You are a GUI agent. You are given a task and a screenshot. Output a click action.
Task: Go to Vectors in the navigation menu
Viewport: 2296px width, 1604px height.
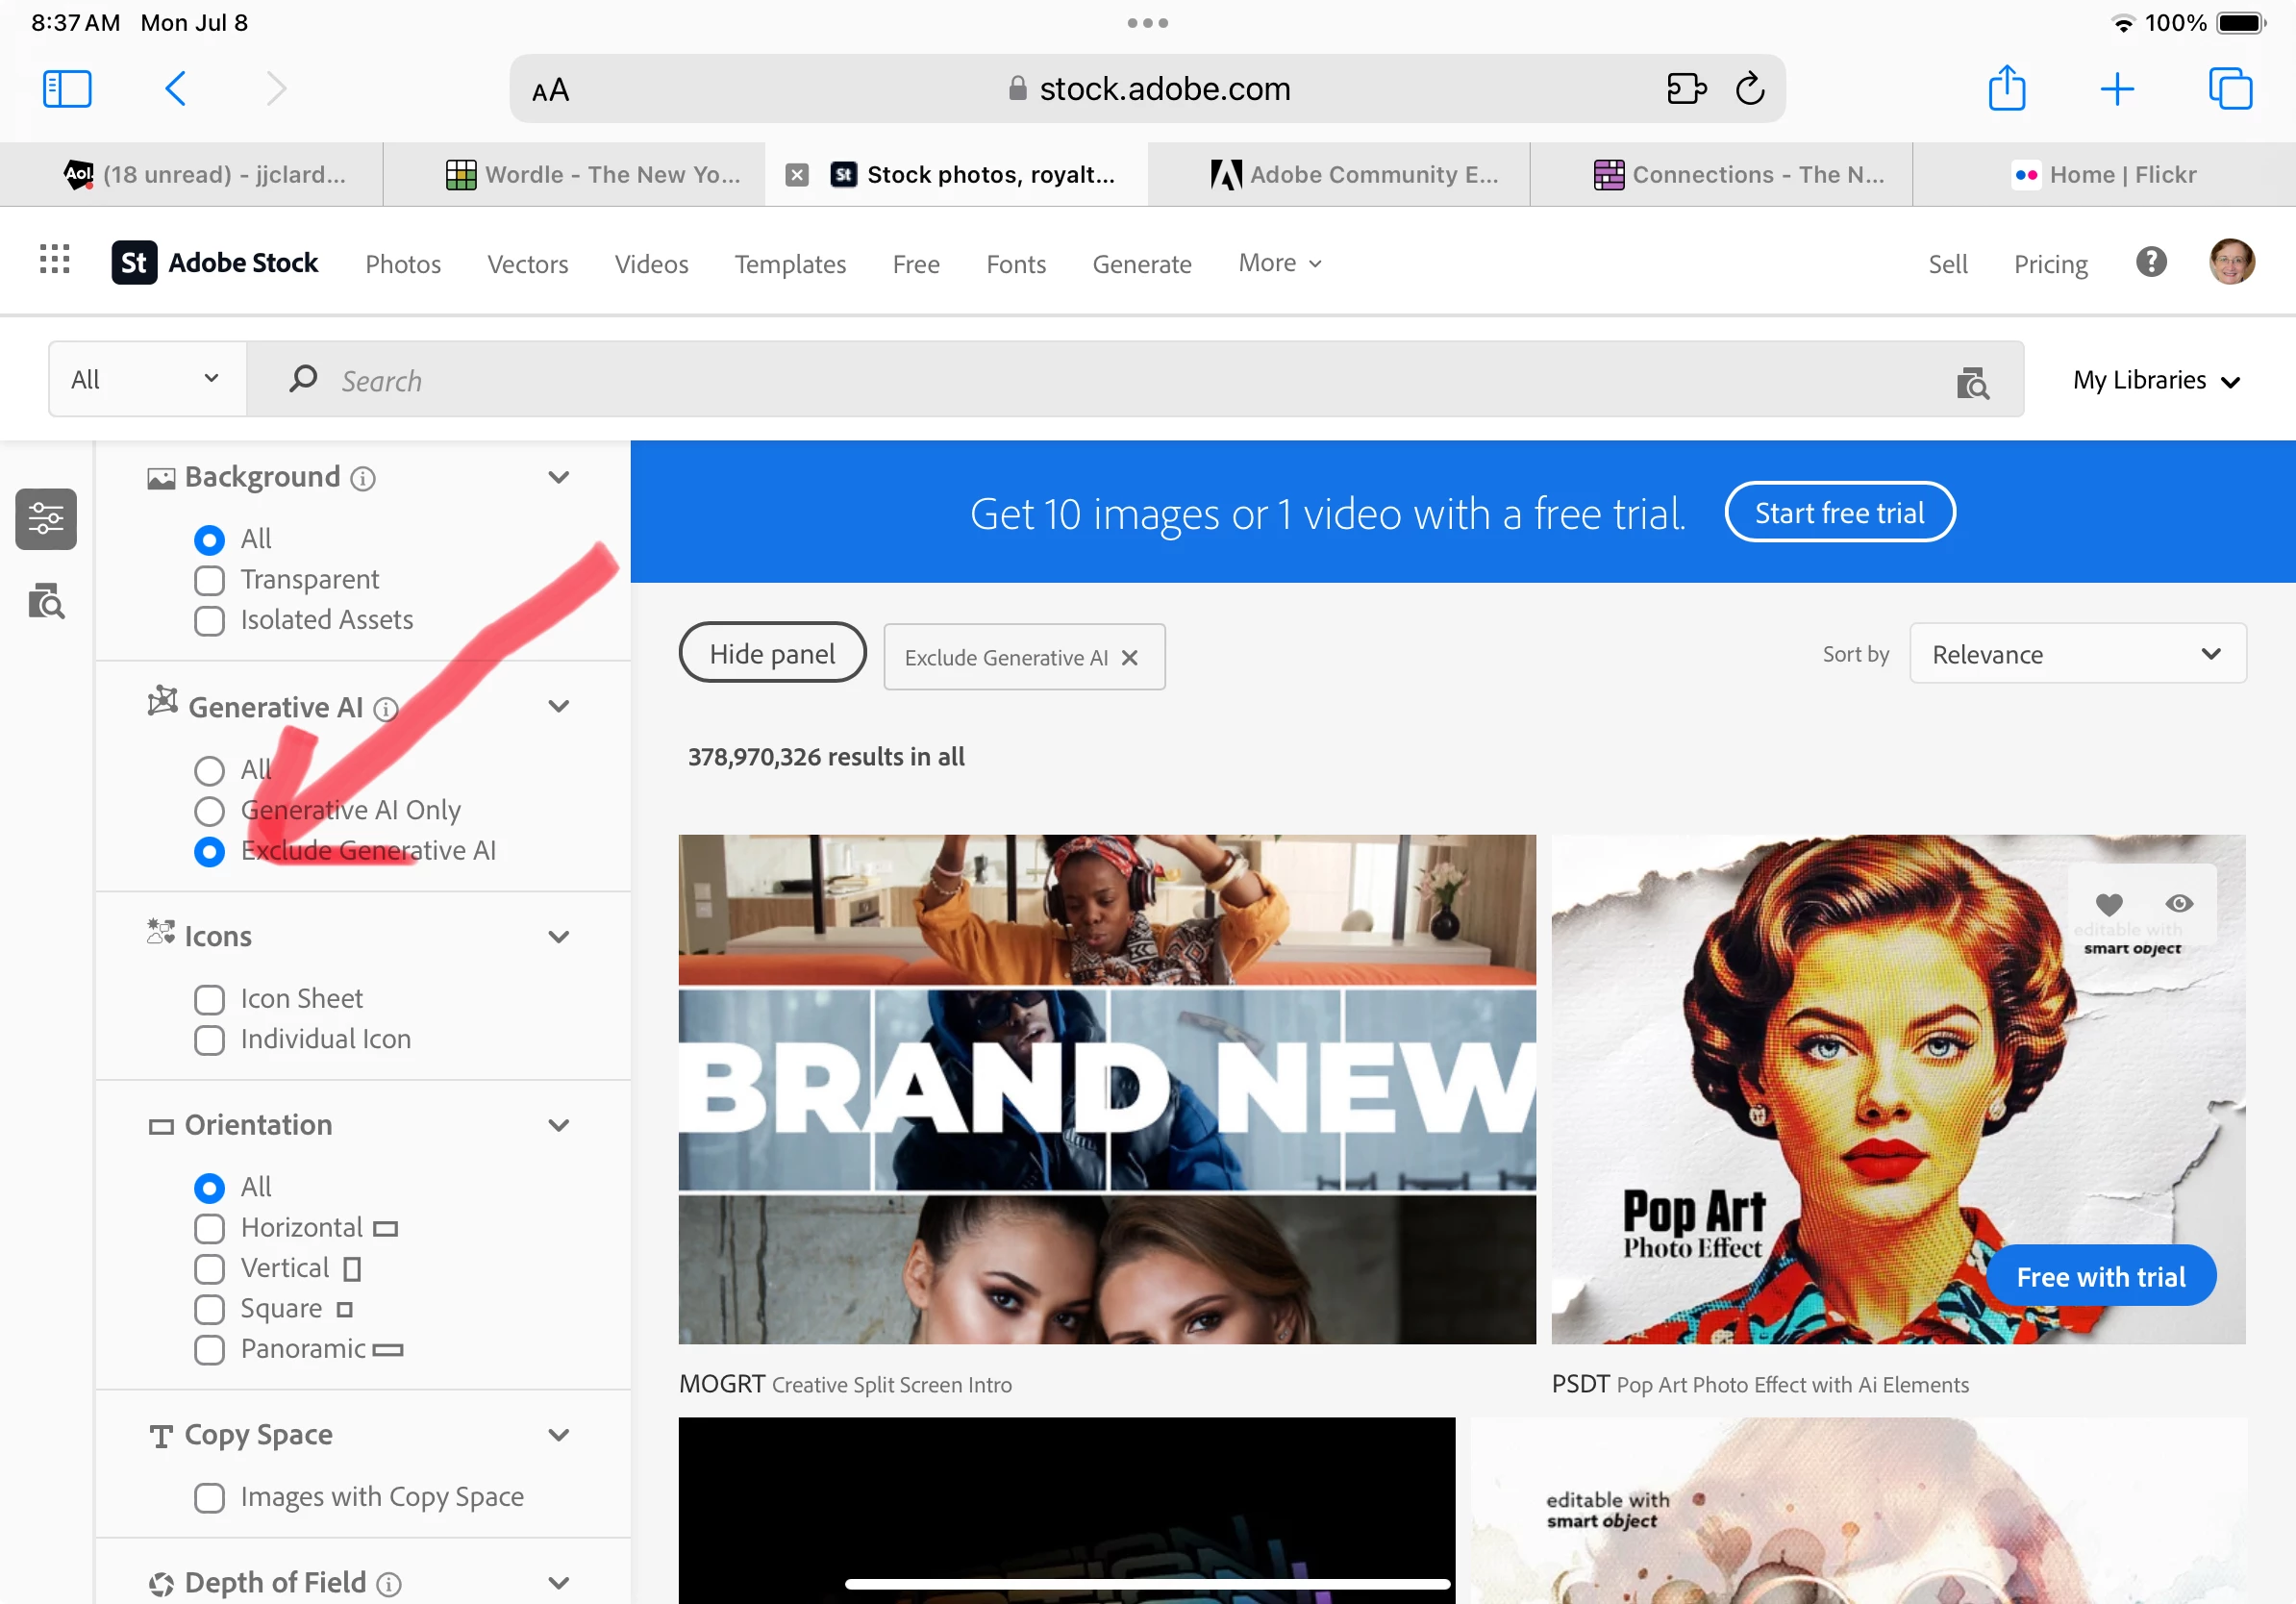[x=527, y=264]
